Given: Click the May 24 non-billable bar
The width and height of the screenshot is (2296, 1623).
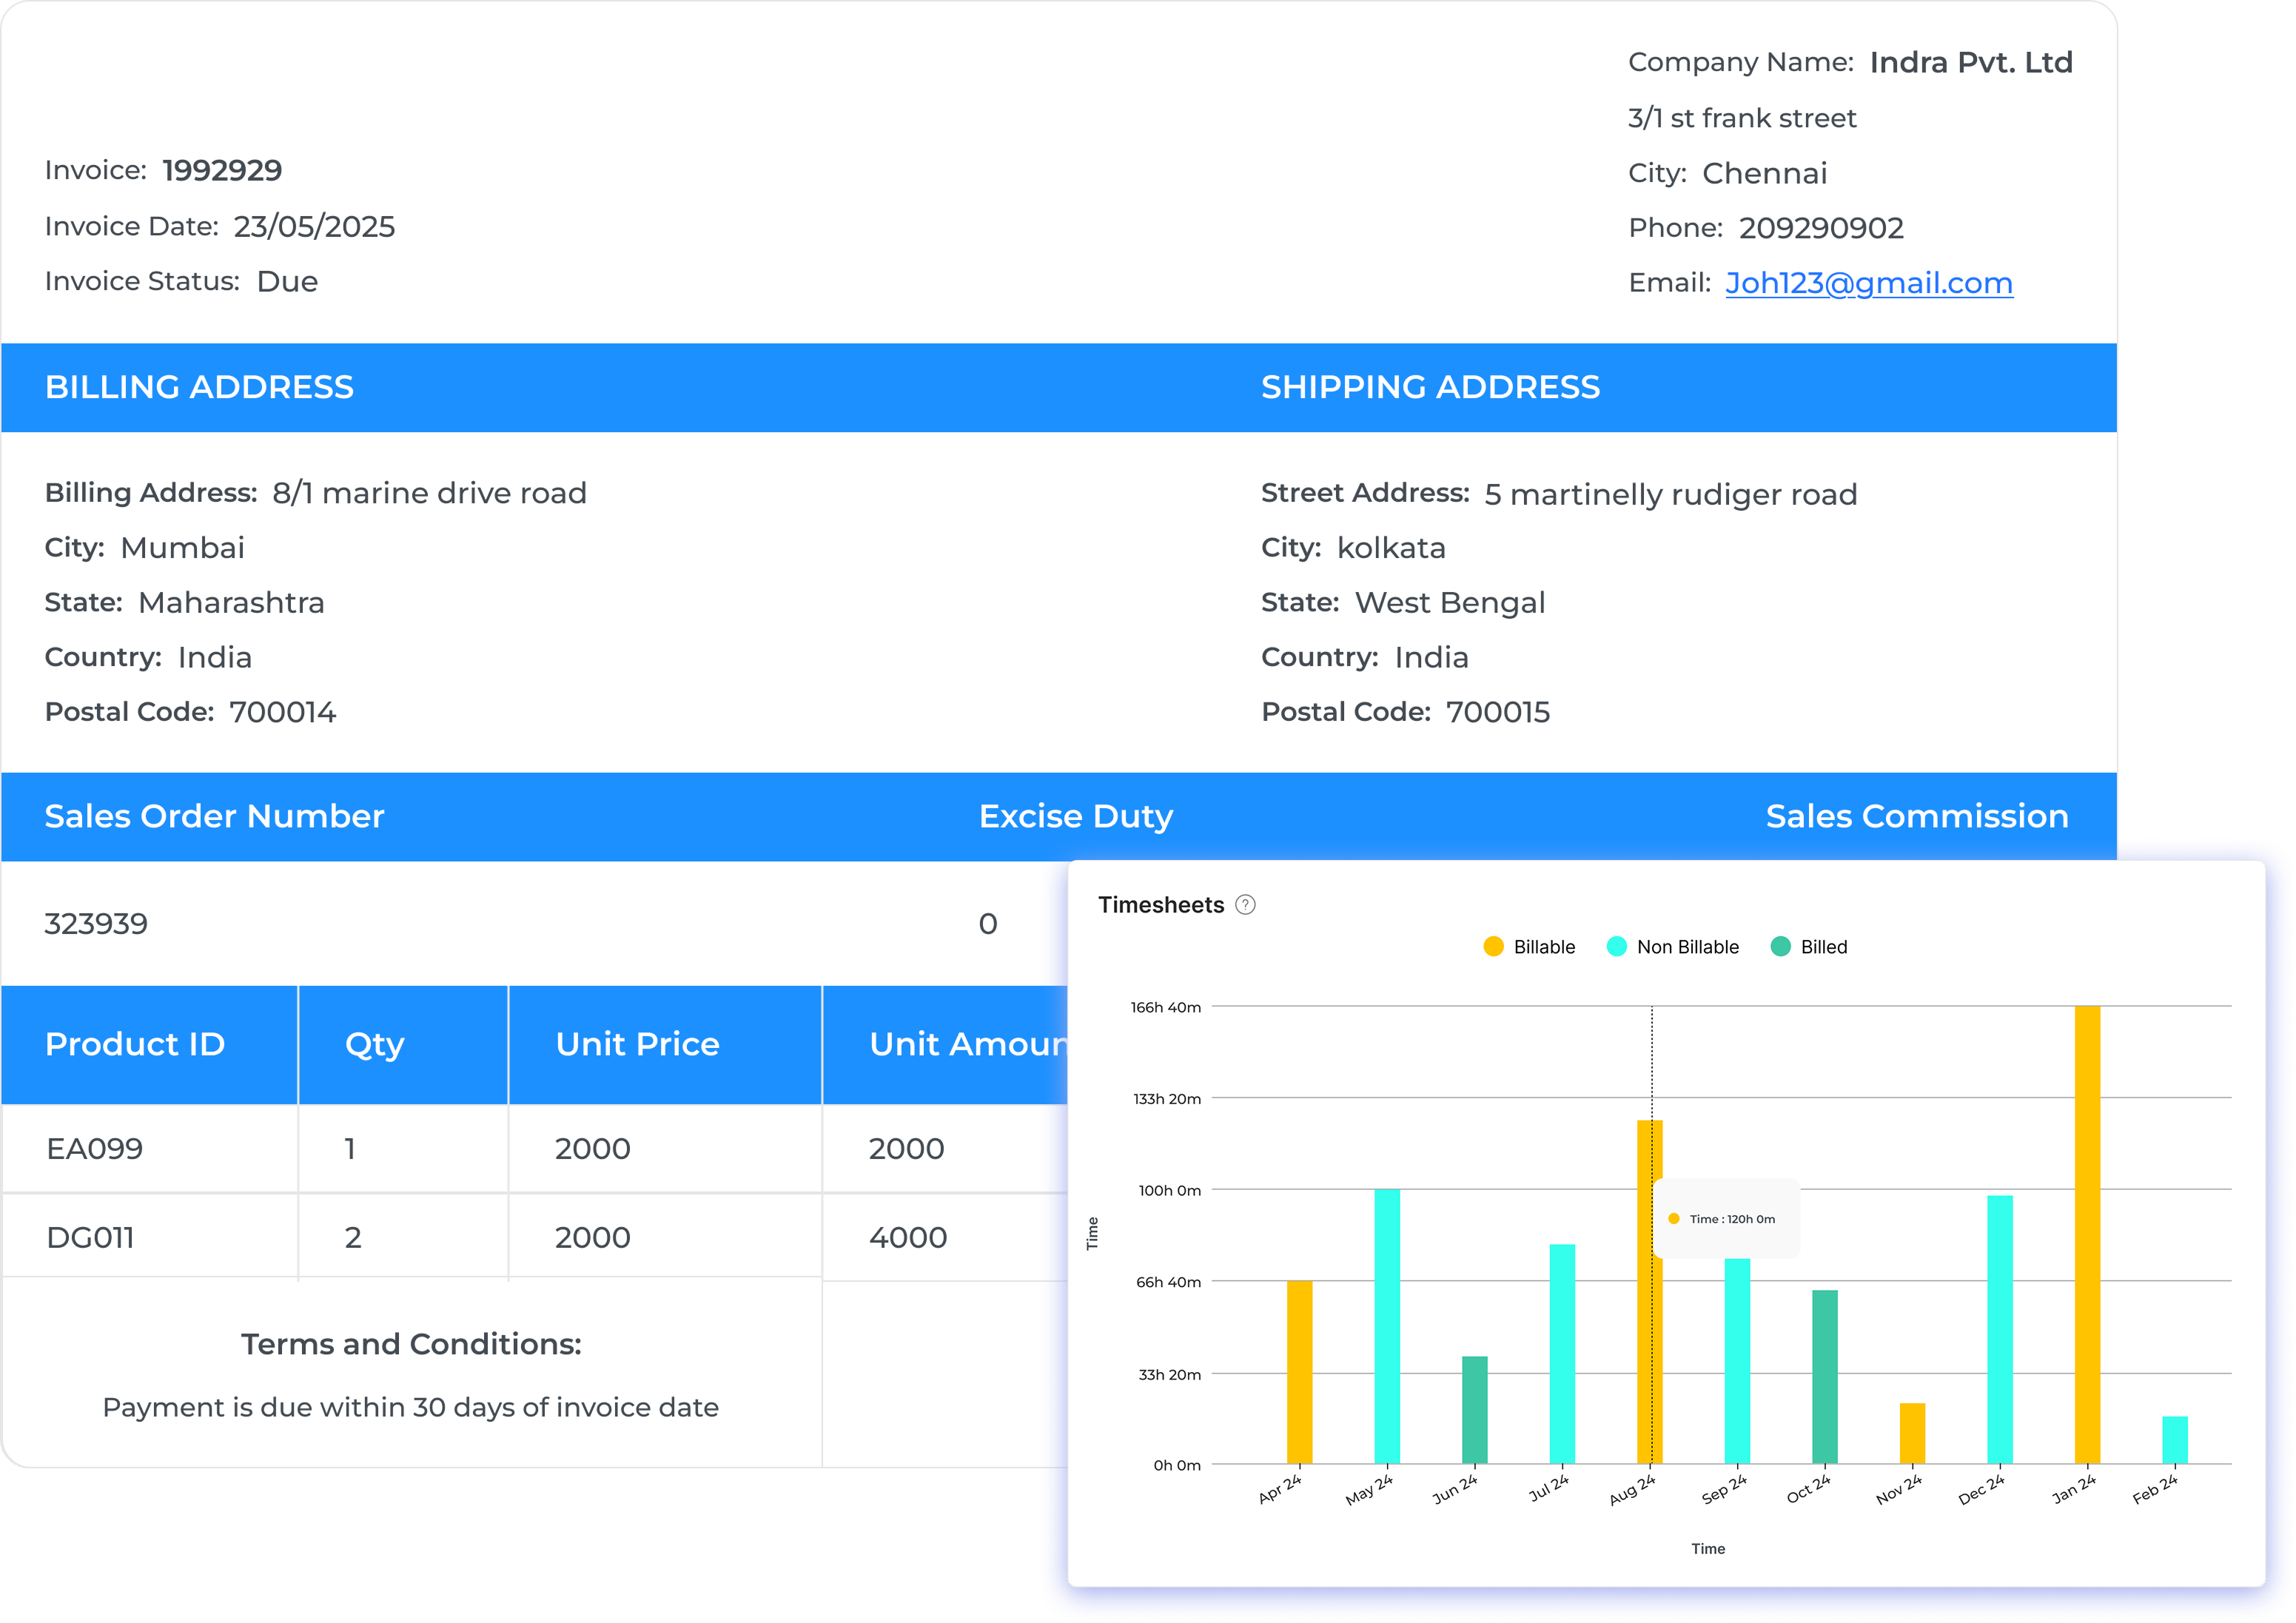Looking at the screenshot, I should pos(1387,1326).
